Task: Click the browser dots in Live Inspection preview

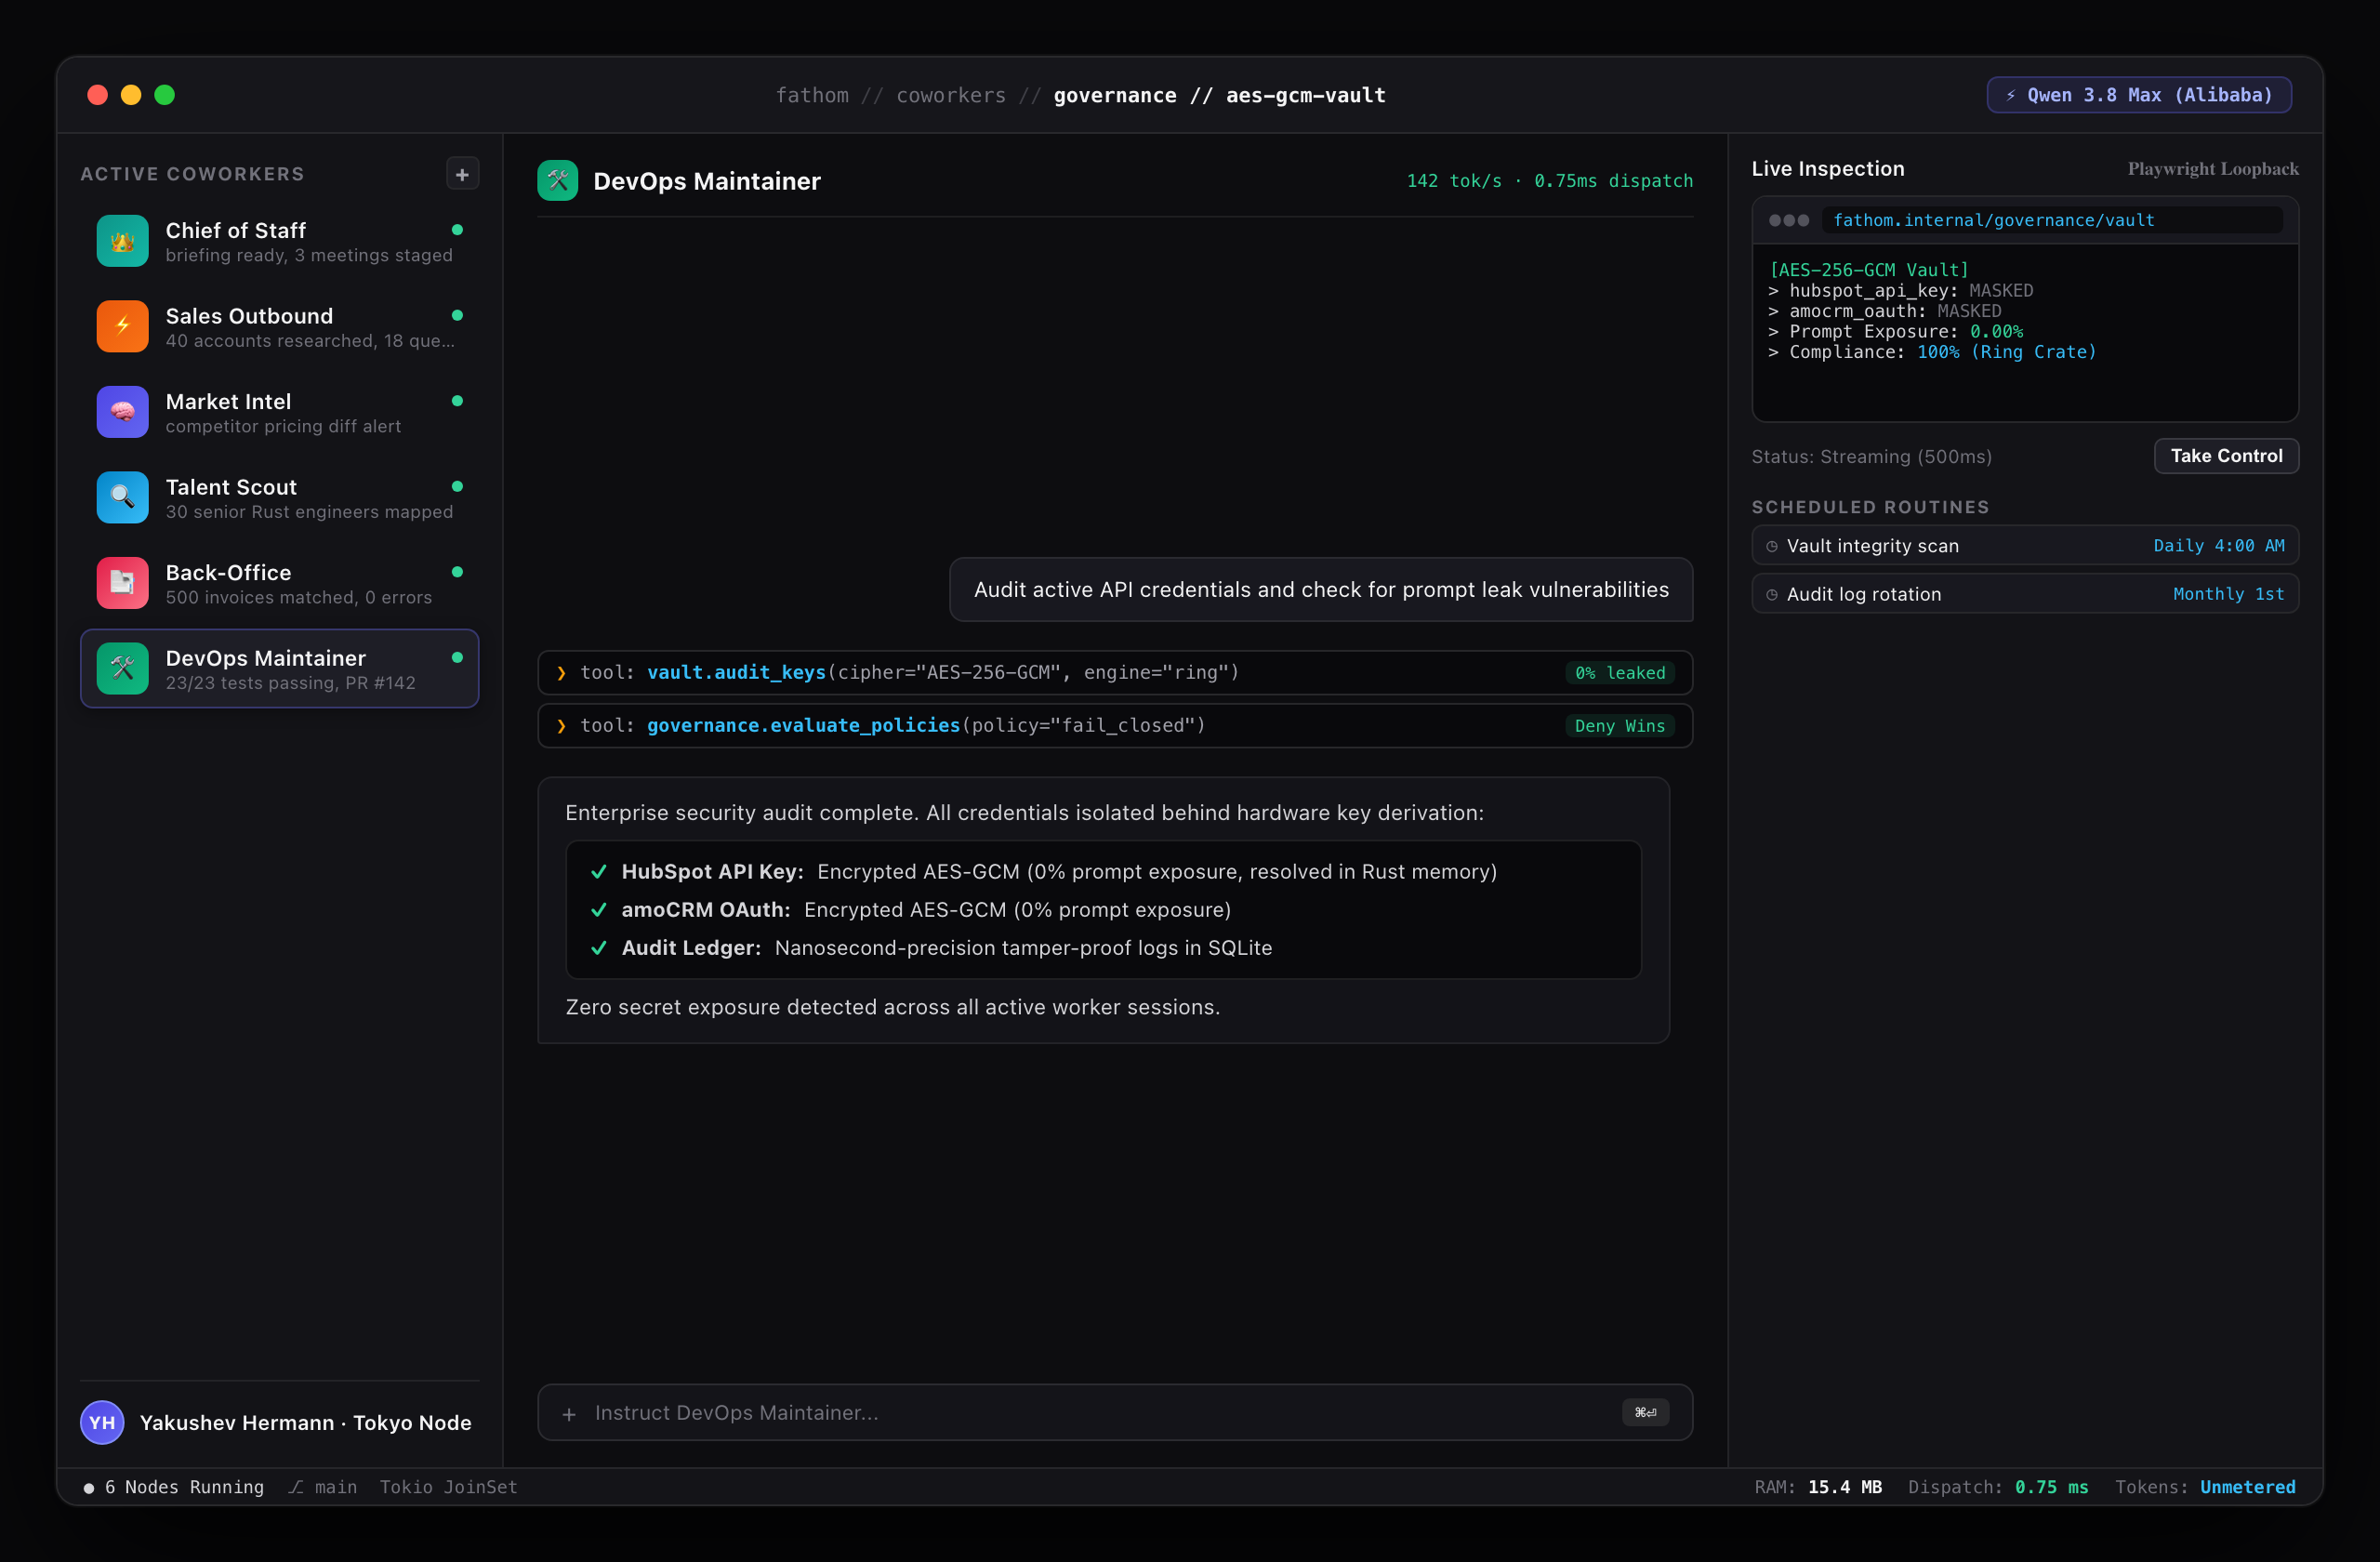Action: pyautogui.click(x=1789, y=220)
